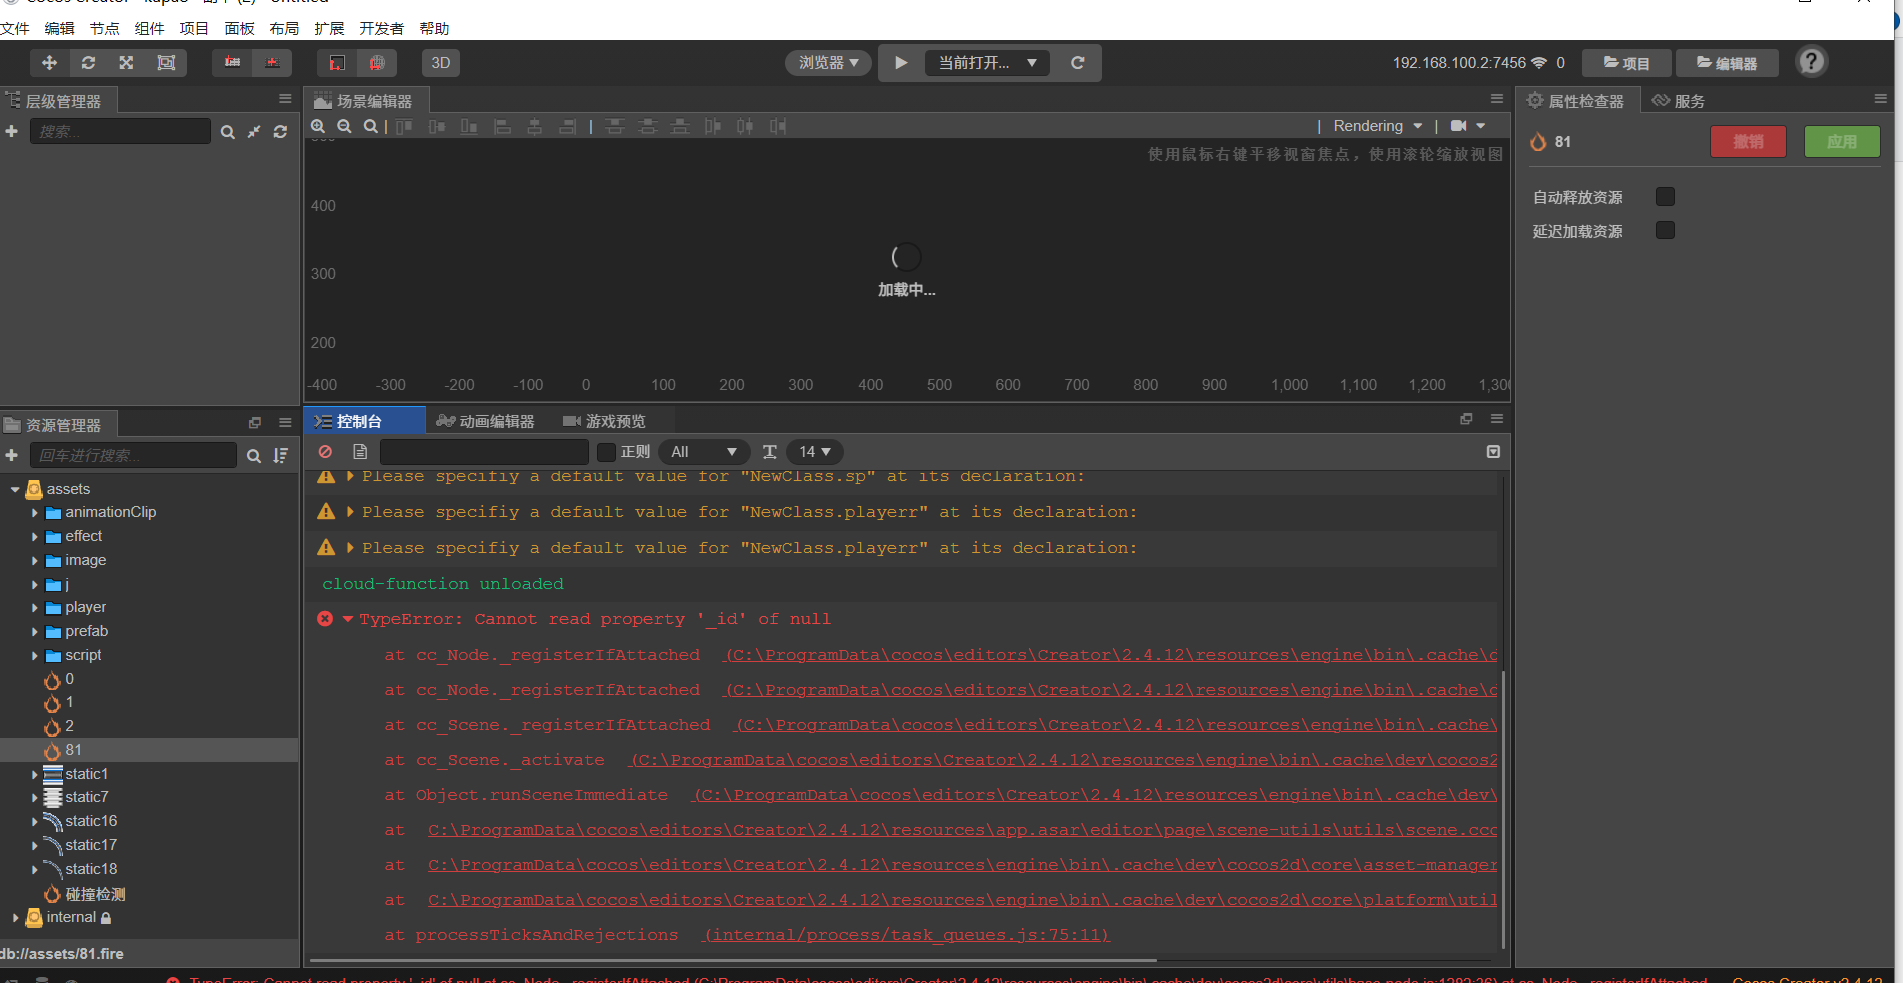Open the font size 14 dropdown
Viewport: 1903px width, 983px height.
(x=815, y=452)
